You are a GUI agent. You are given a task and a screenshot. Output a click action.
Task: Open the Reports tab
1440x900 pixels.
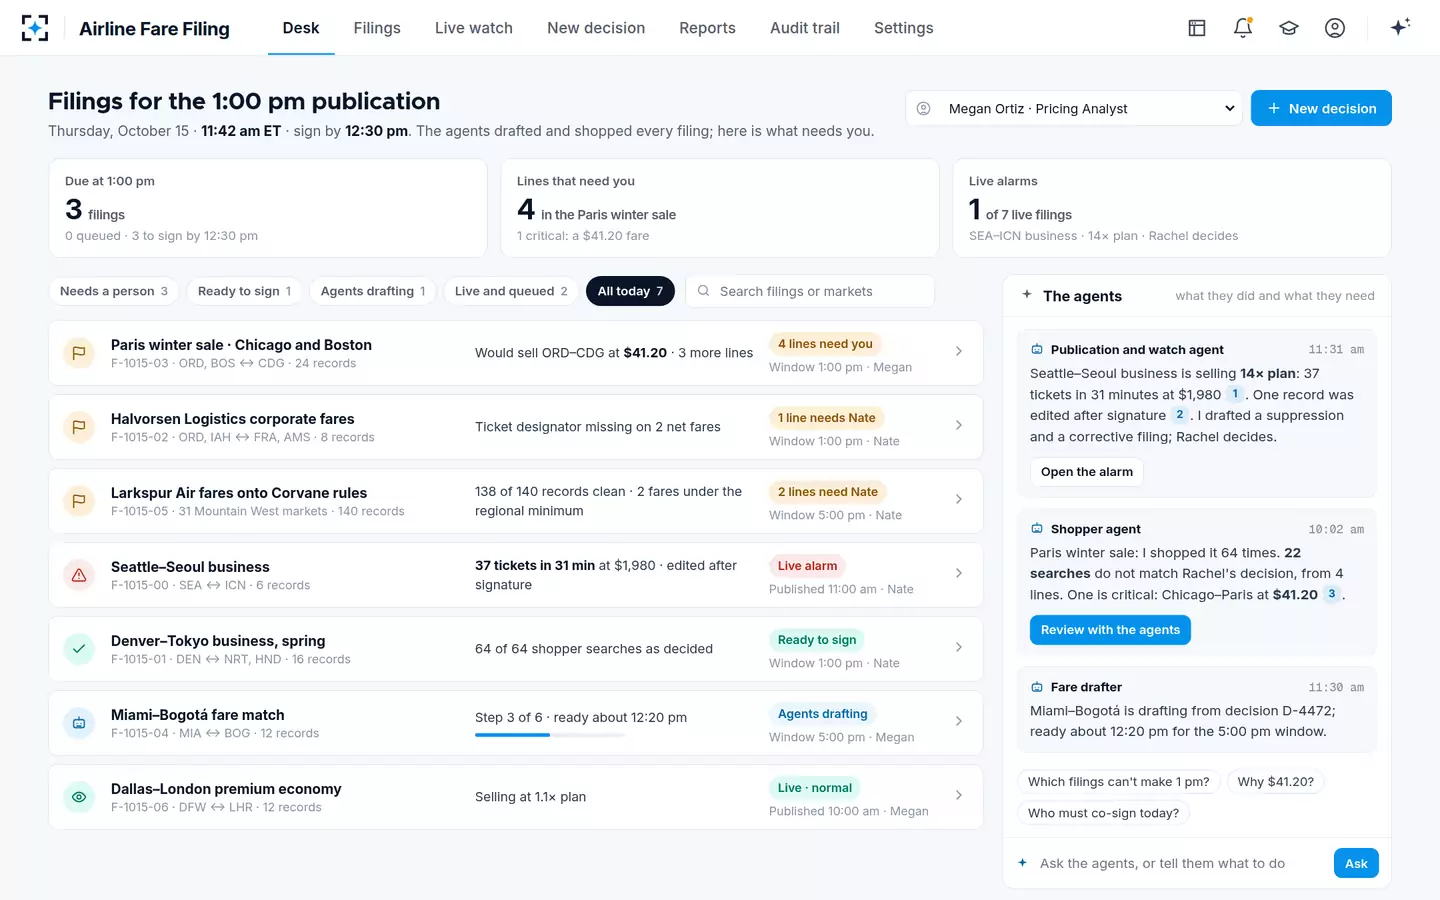point(707,28)
